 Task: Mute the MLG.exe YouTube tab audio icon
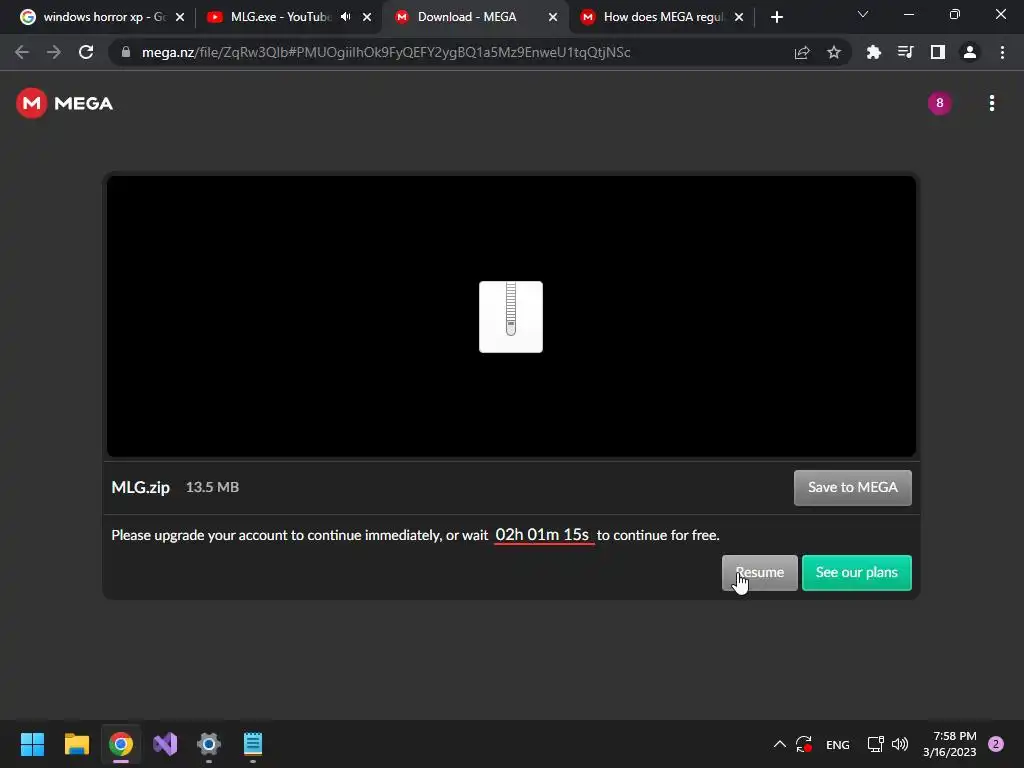(x=345, y=17)
